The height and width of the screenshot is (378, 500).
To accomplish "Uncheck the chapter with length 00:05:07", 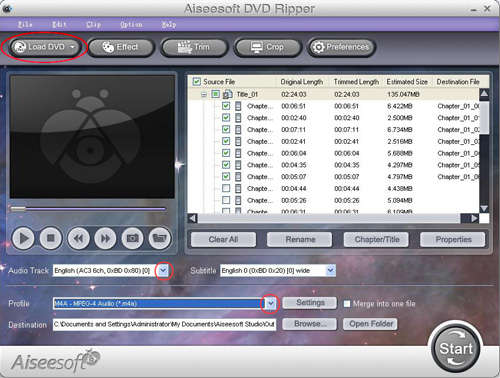I will [x=226, y=176].
